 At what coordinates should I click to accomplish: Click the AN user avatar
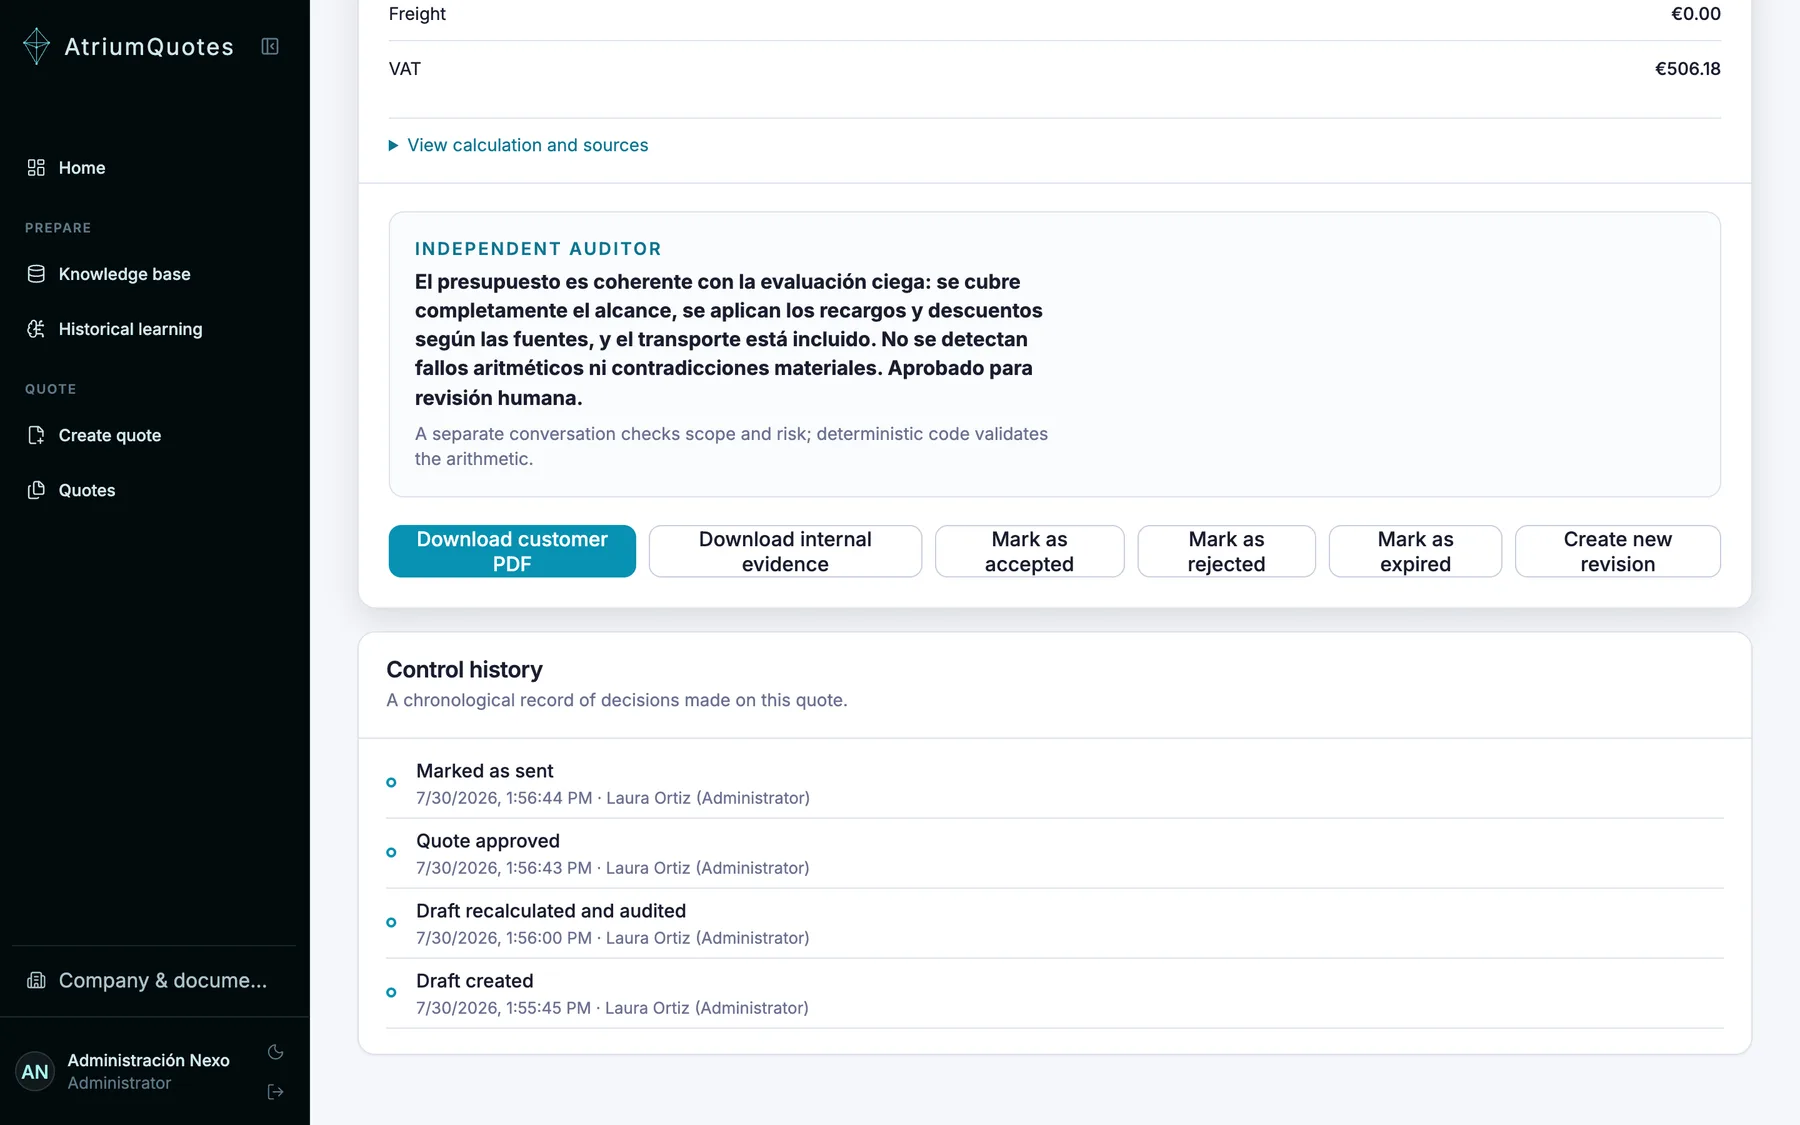(35, 1072)
